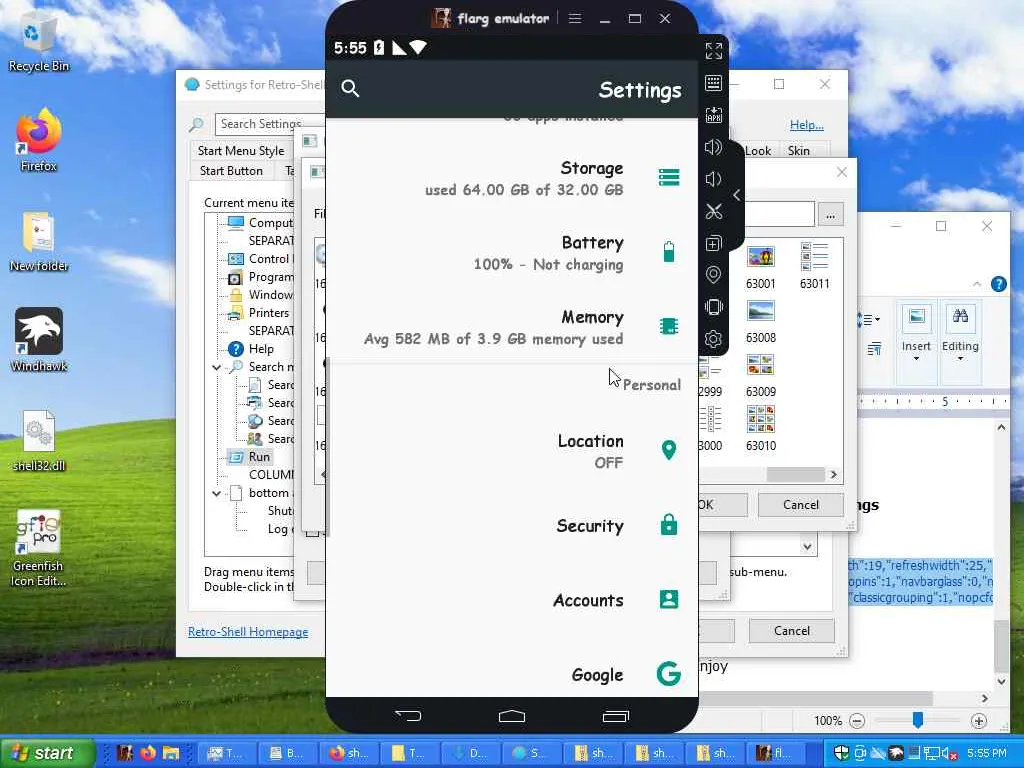This screenshot has width=1024, height=768.
Task: Select the Recycle Bin desktop icon
Action: [x=39, y=44]
